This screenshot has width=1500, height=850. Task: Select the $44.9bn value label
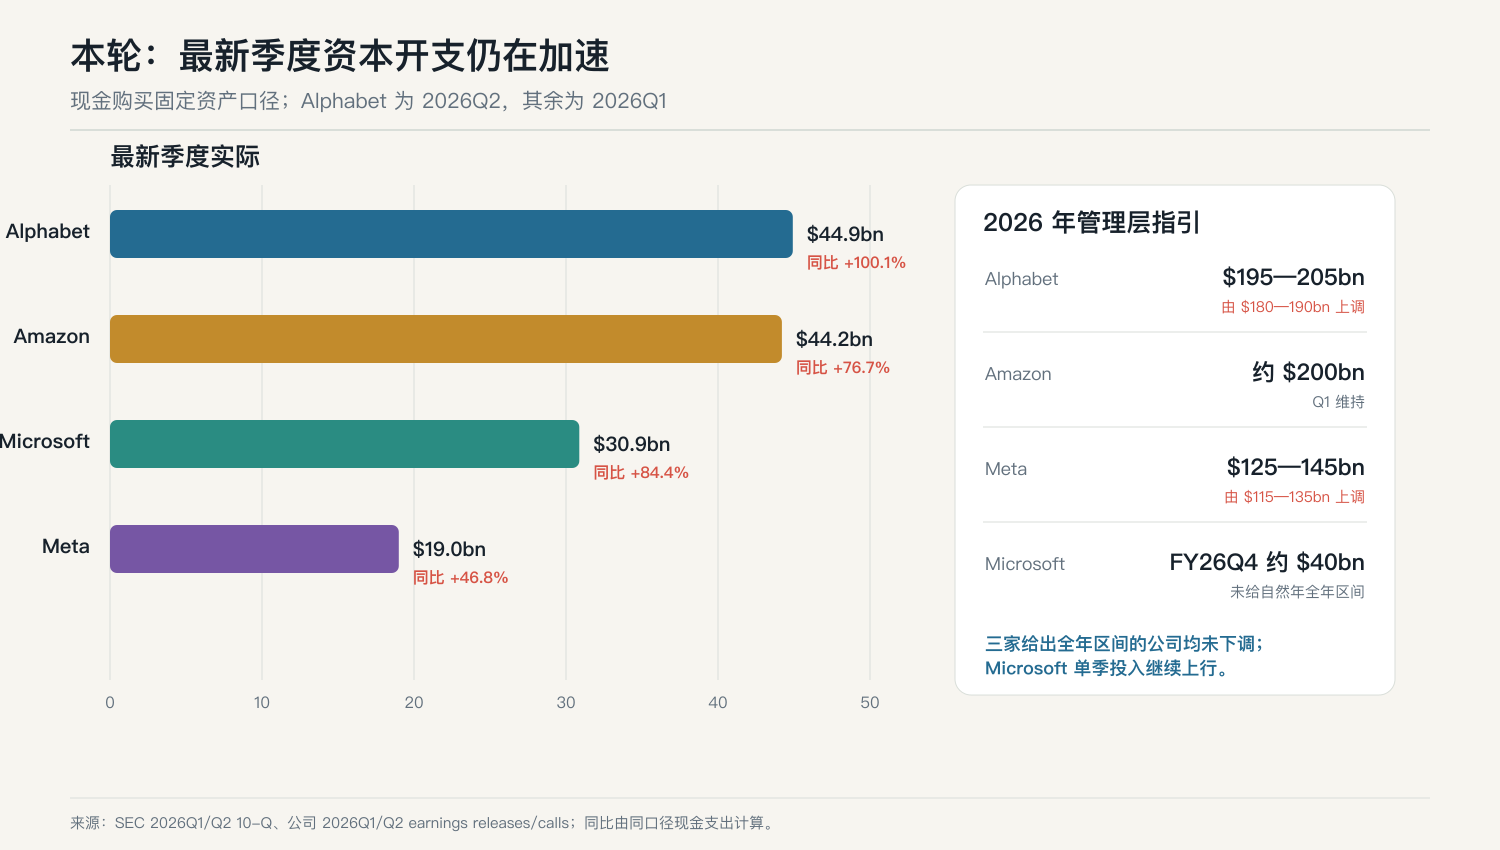pos(845,234)
